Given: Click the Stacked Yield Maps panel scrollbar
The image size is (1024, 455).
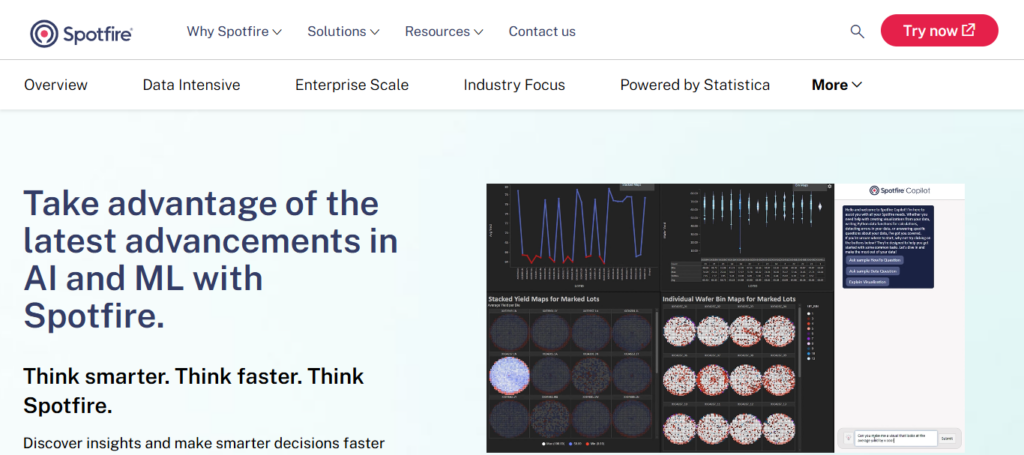Looking at the screenshot, I should tap(657, 341).
